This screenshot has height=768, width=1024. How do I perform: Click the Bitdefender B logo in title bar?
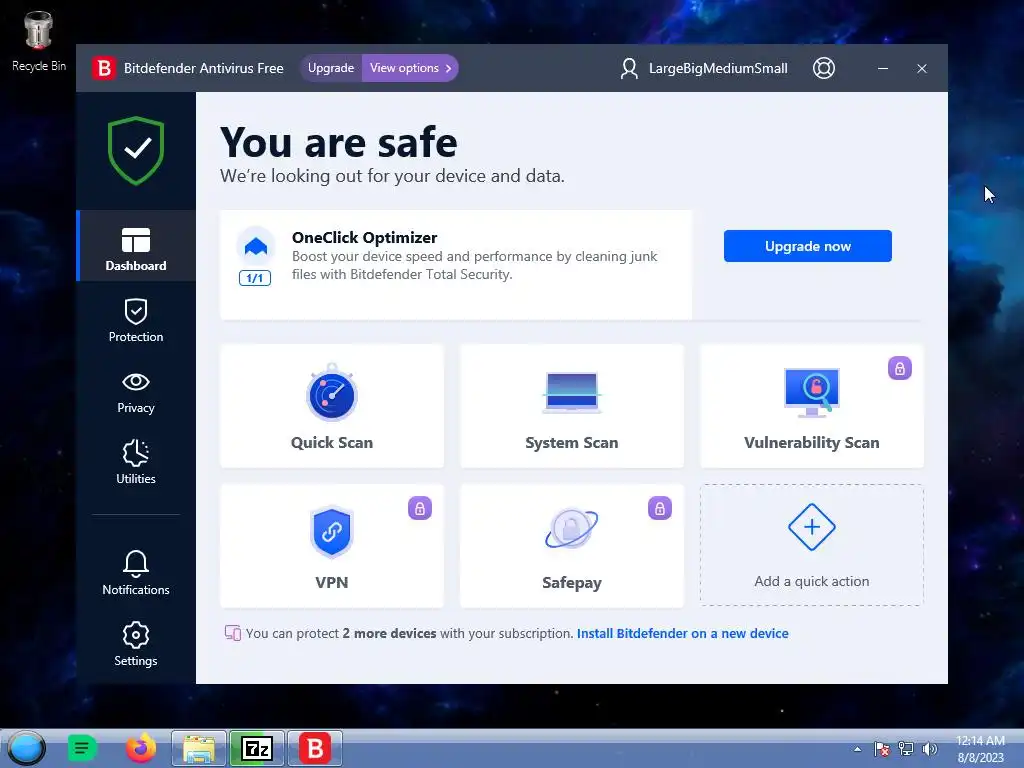103,68
